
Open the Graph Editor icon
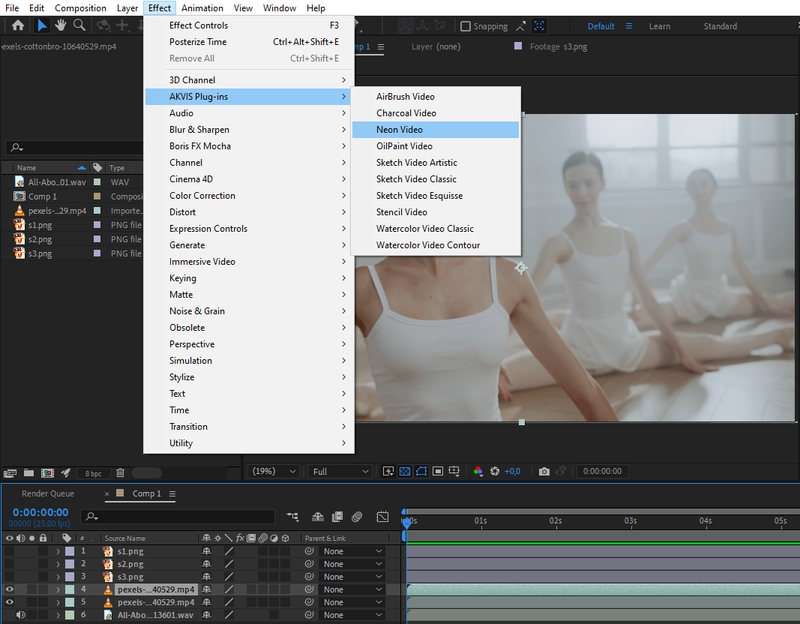[382, 517]
